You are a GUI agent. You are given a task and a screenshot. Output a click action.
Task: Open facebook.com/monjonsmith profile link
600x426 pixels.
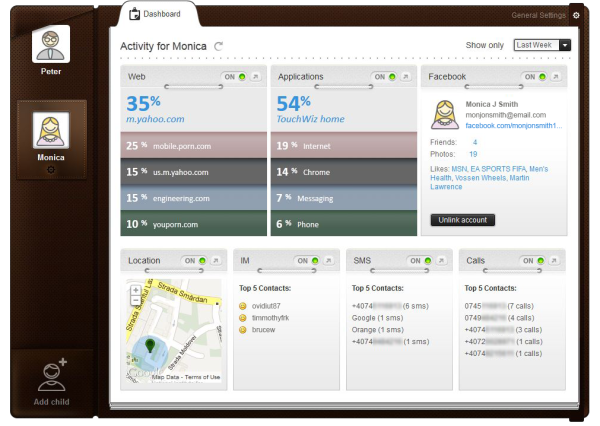tap(514, 126)
